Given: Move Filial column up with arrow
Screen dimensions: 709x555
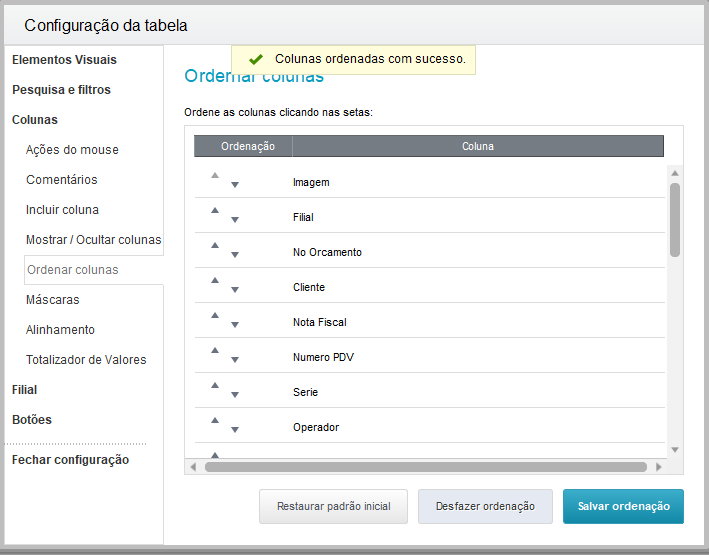Looking at the screenshot, I should click(215, 210).
